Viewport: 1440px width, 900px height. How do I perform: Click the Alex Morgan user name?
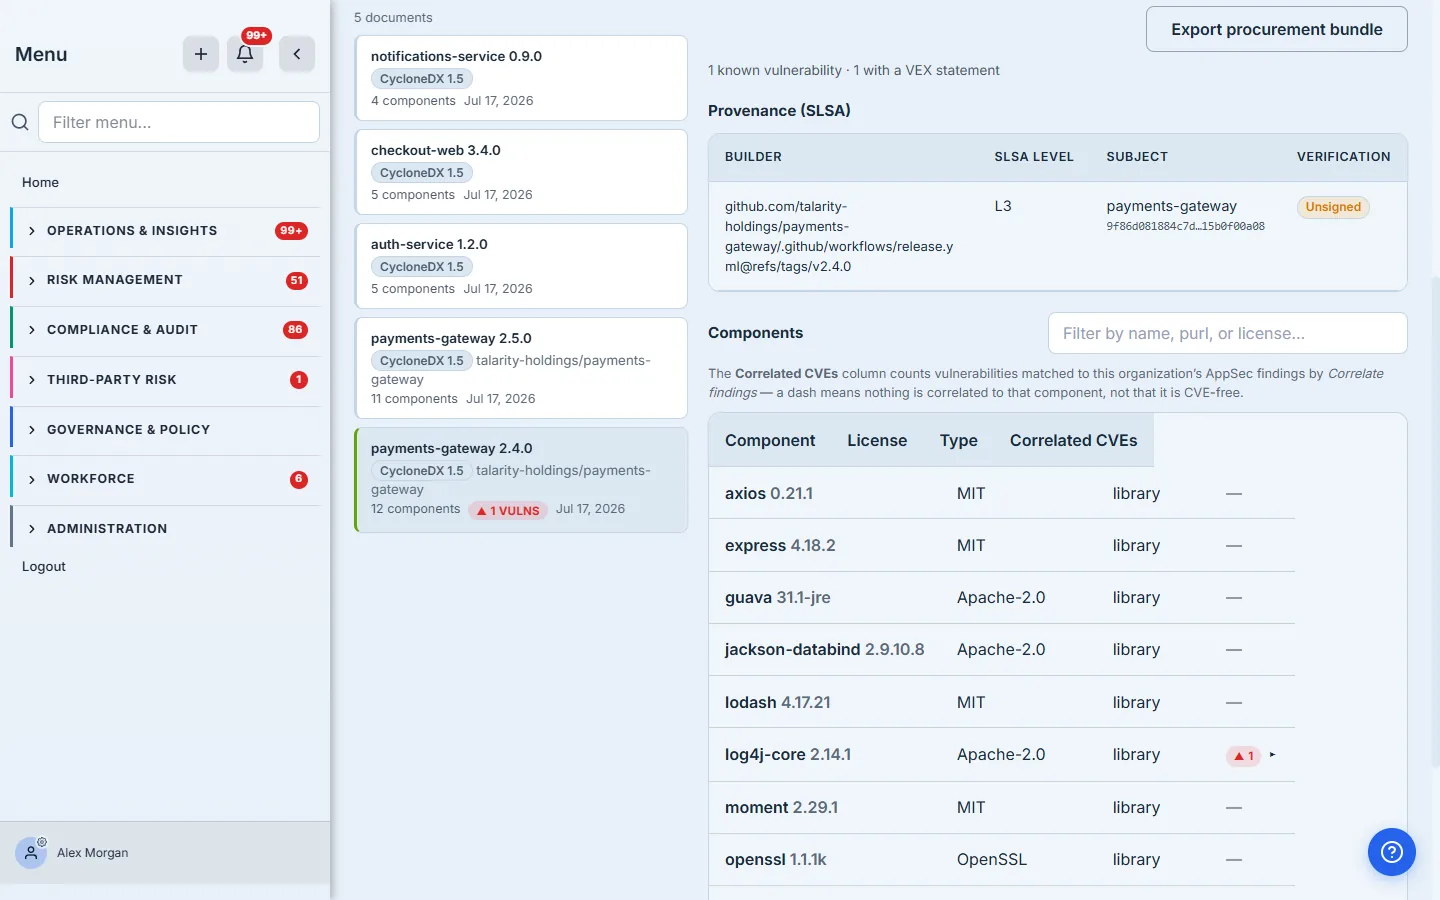[93, 853]
